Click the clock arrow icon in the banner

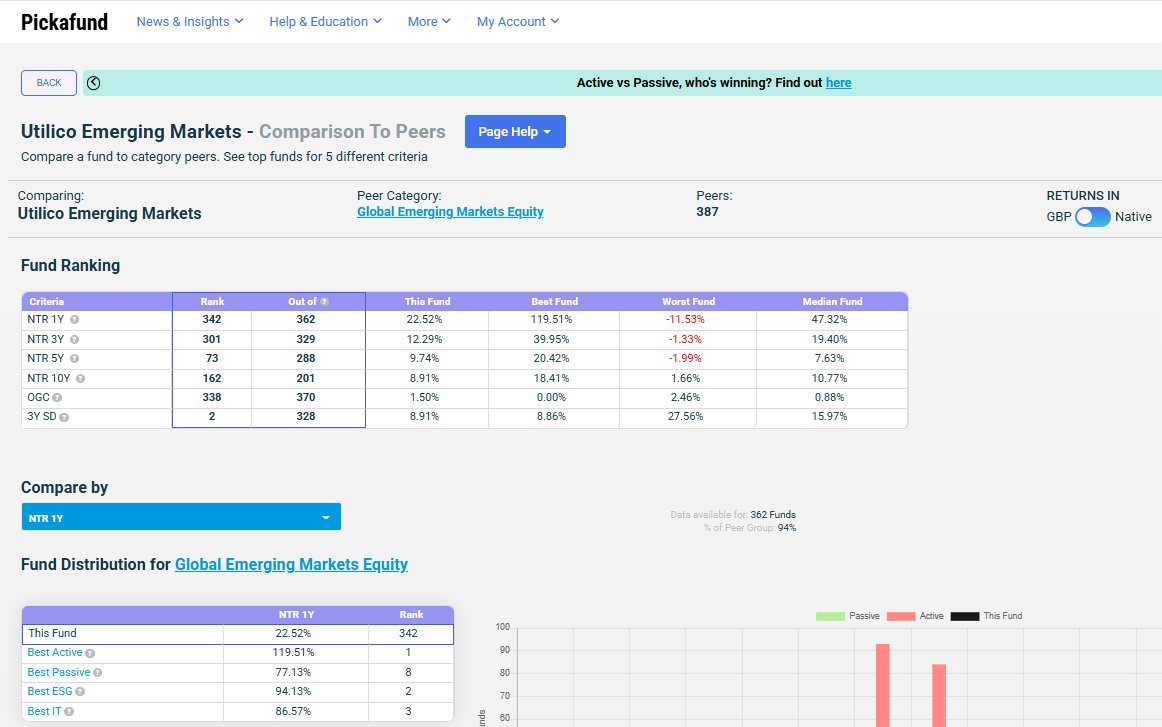[x=93, y=83]
